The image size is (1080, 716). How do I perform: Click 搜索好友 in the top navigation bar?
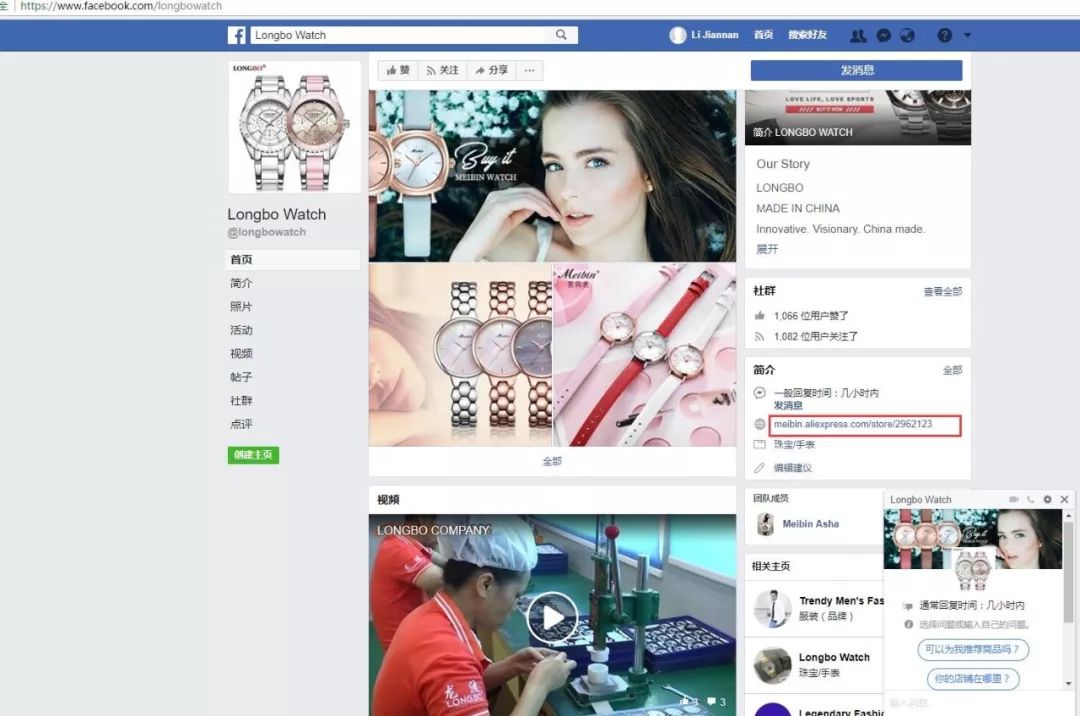807,35
